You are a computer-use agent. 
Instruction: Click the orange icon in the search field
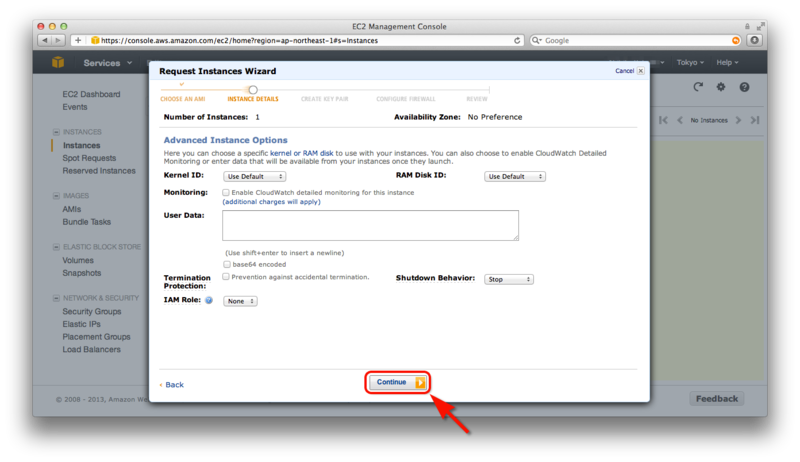pyautogui.click(x=736, y=40)
